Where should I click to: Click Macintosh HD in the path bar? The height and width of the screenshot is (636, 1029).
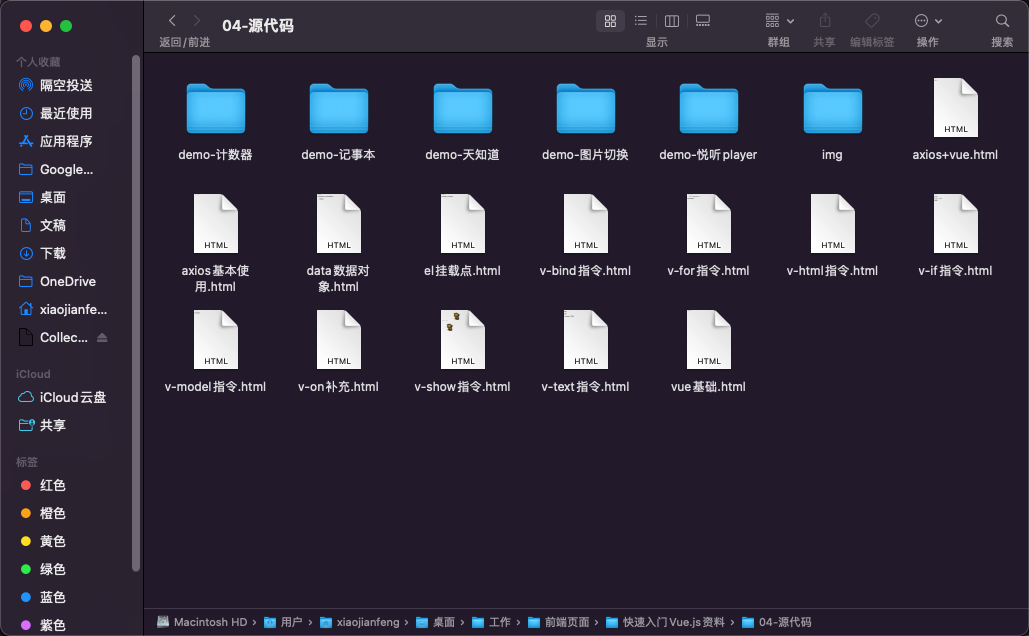click(x=203, y=622)
